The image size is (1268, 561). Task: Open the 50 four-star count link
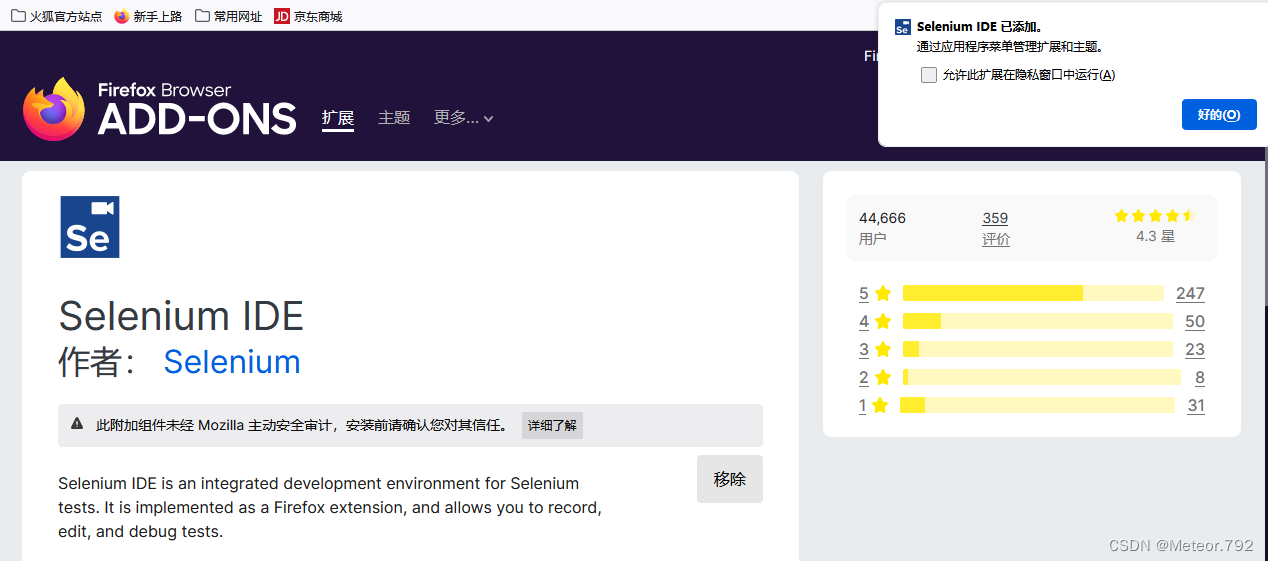tap(1195, 321)
